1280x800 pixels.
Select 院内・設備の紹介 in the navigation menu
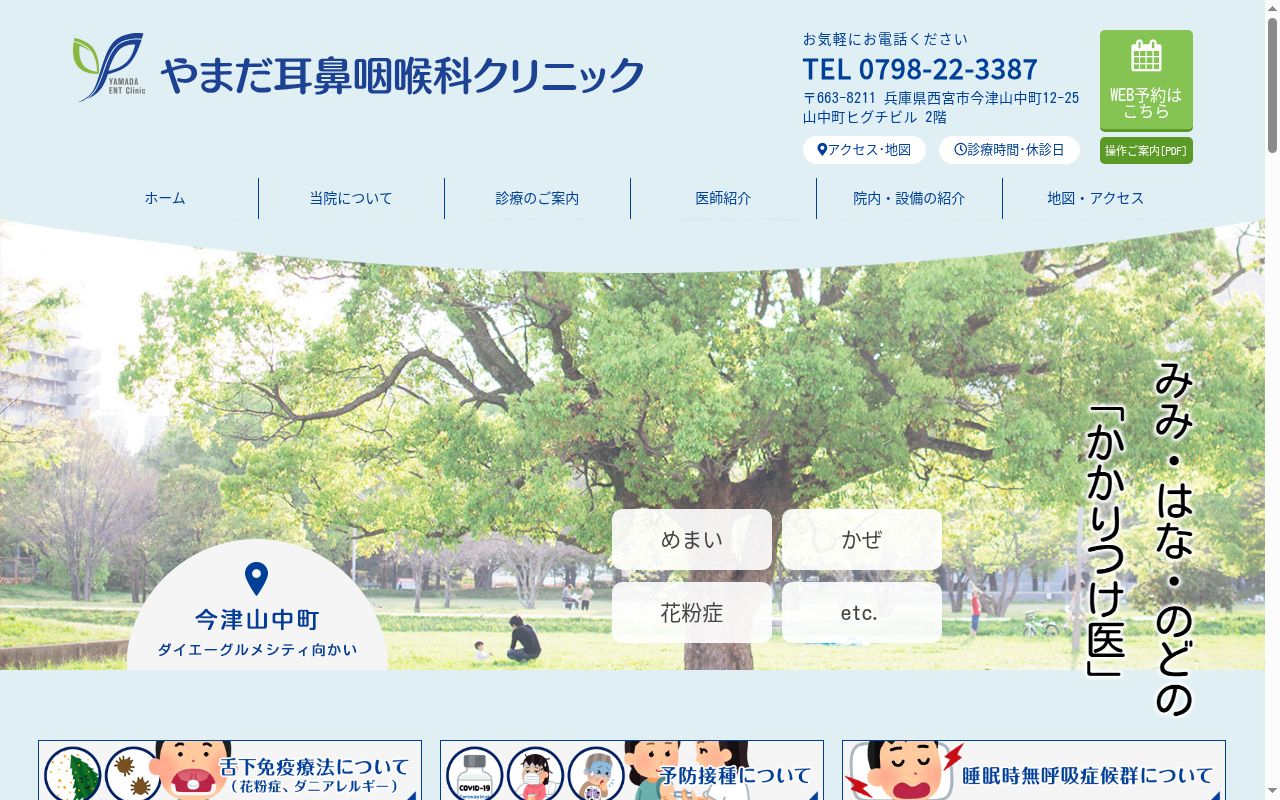tap(909, 198)
